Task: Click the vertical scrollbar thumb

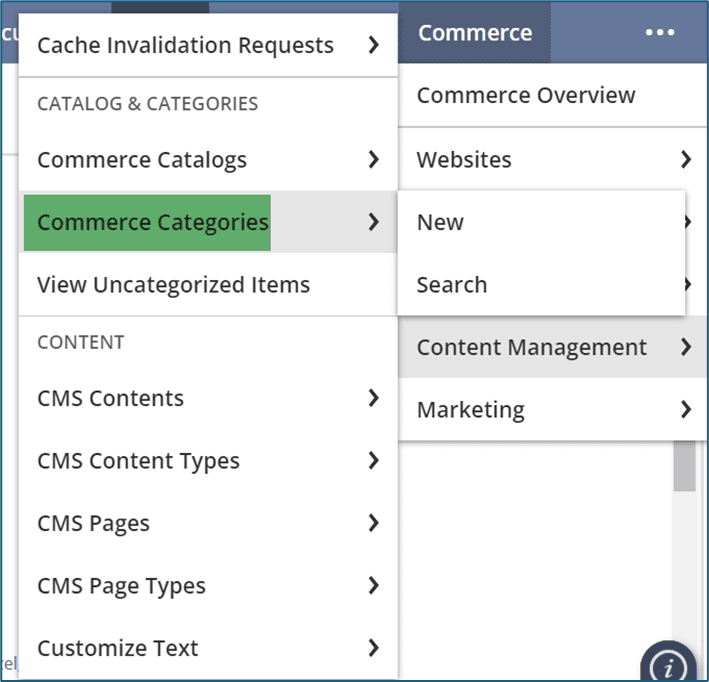Action: pos(684,466)
